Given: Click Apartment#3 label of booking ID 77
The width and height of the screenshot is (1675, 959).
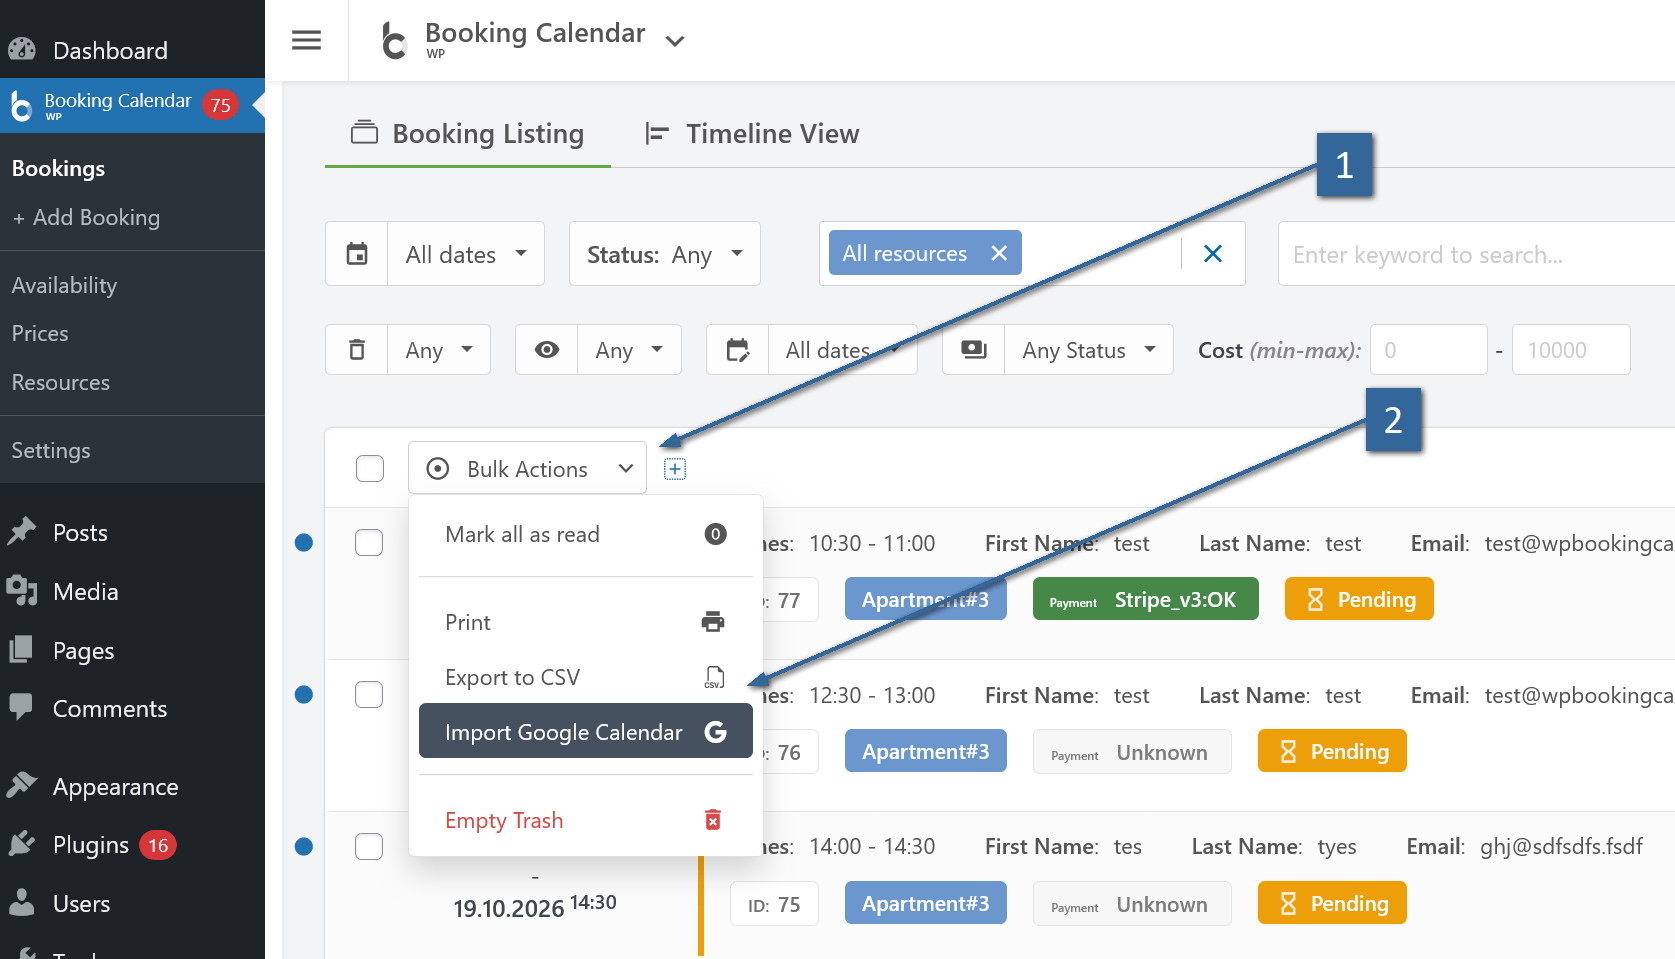Looking at the screenshot, I should click(925, 599).
